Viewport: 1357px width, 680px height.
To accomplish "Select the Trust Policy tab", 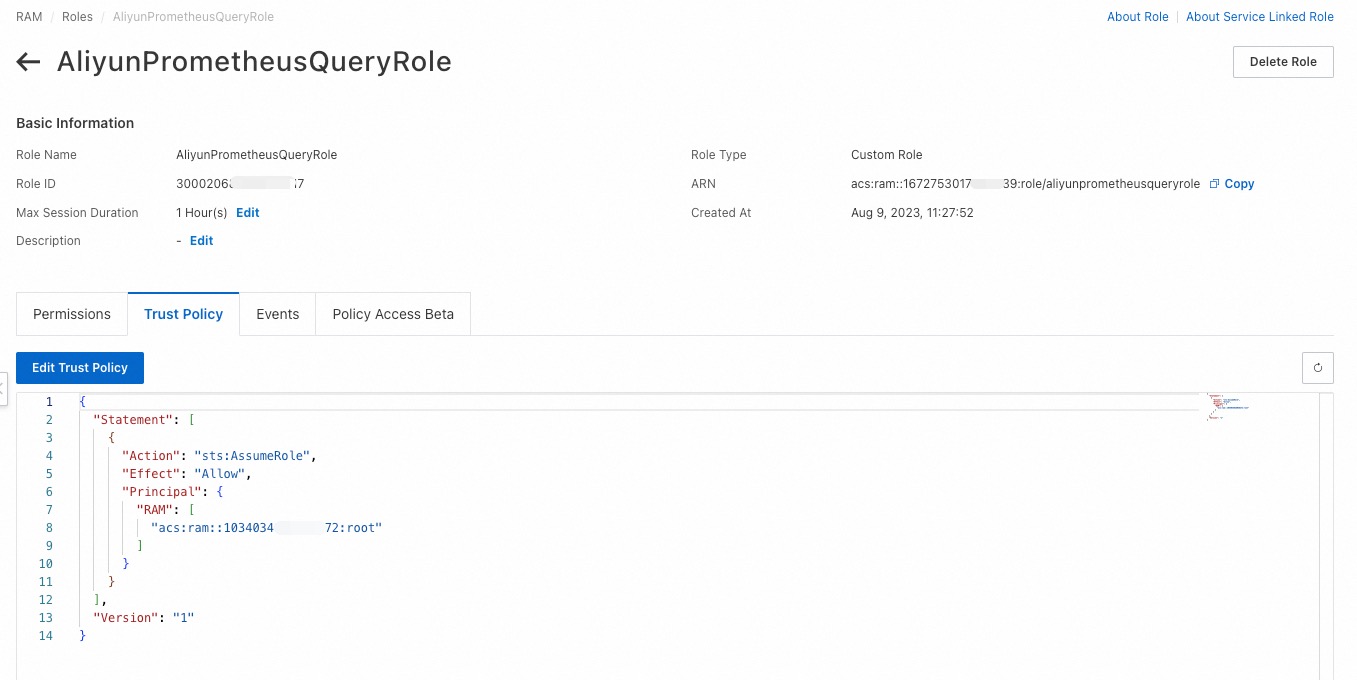I will coord(183,314).
